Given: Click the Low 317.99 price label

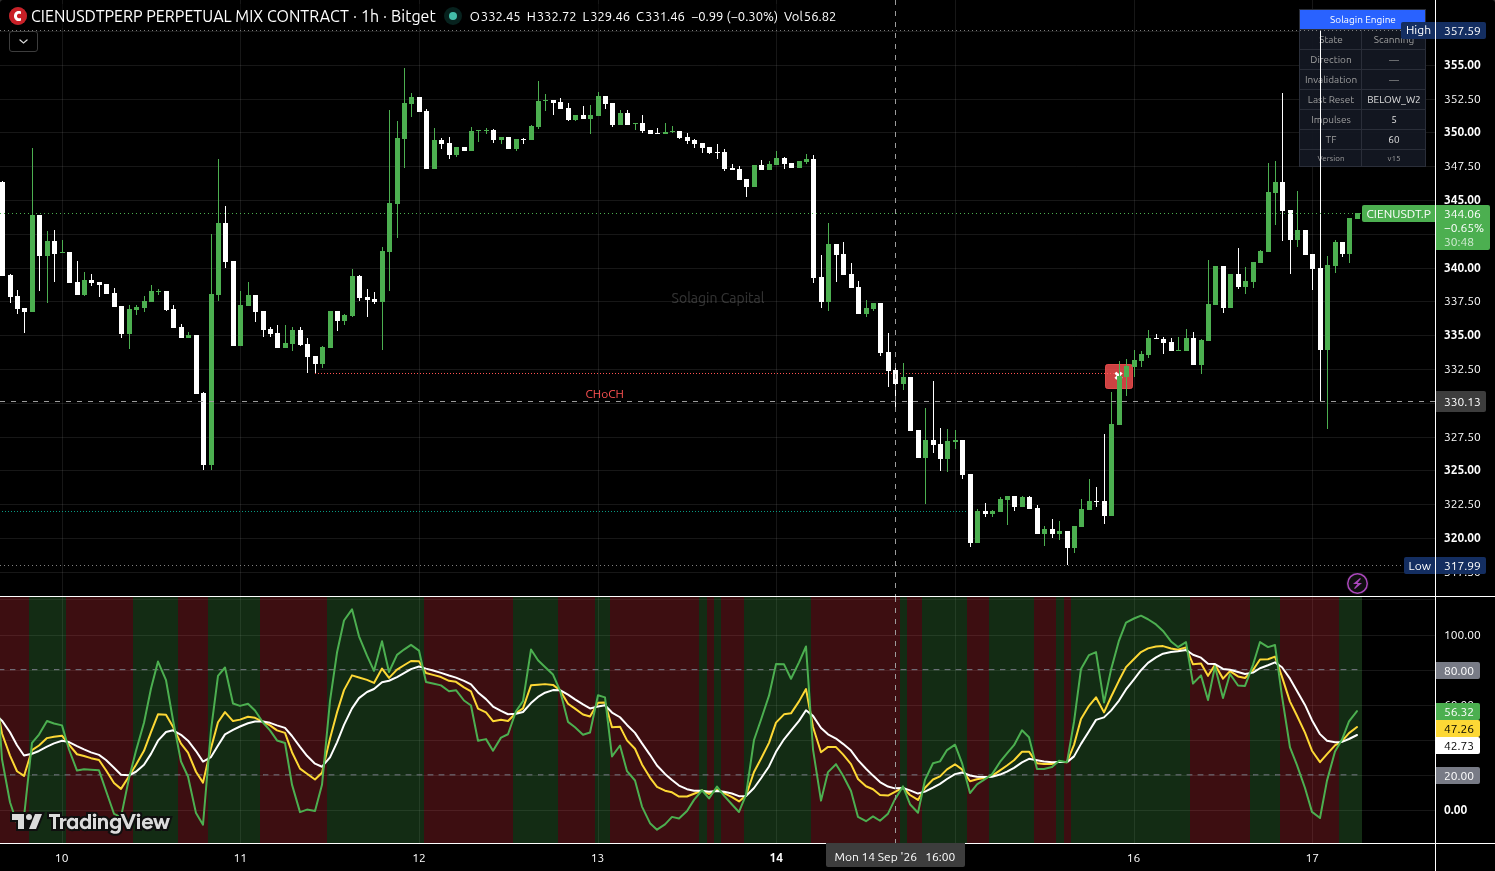Looking at the screenshot, I should click(x=1446, y=566).
